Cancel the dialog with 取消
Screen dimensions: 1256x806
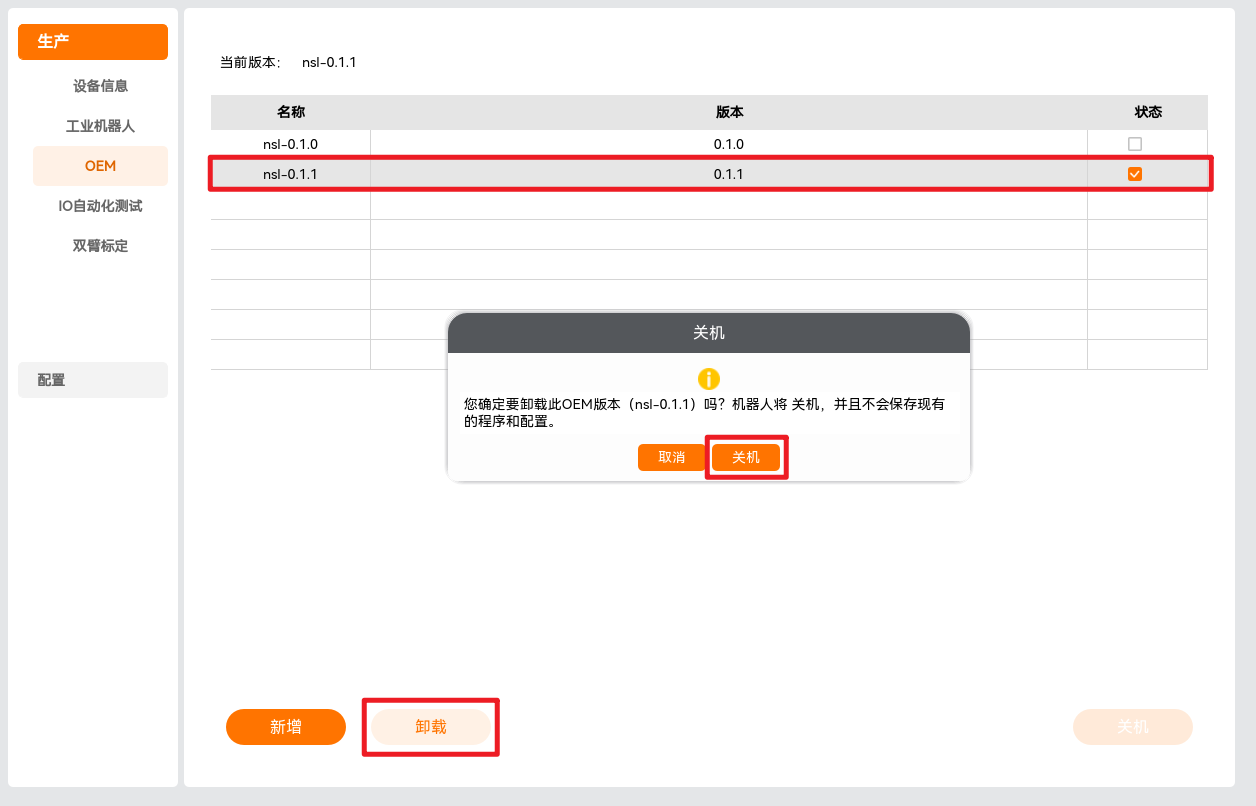click(x=672, y=457)
